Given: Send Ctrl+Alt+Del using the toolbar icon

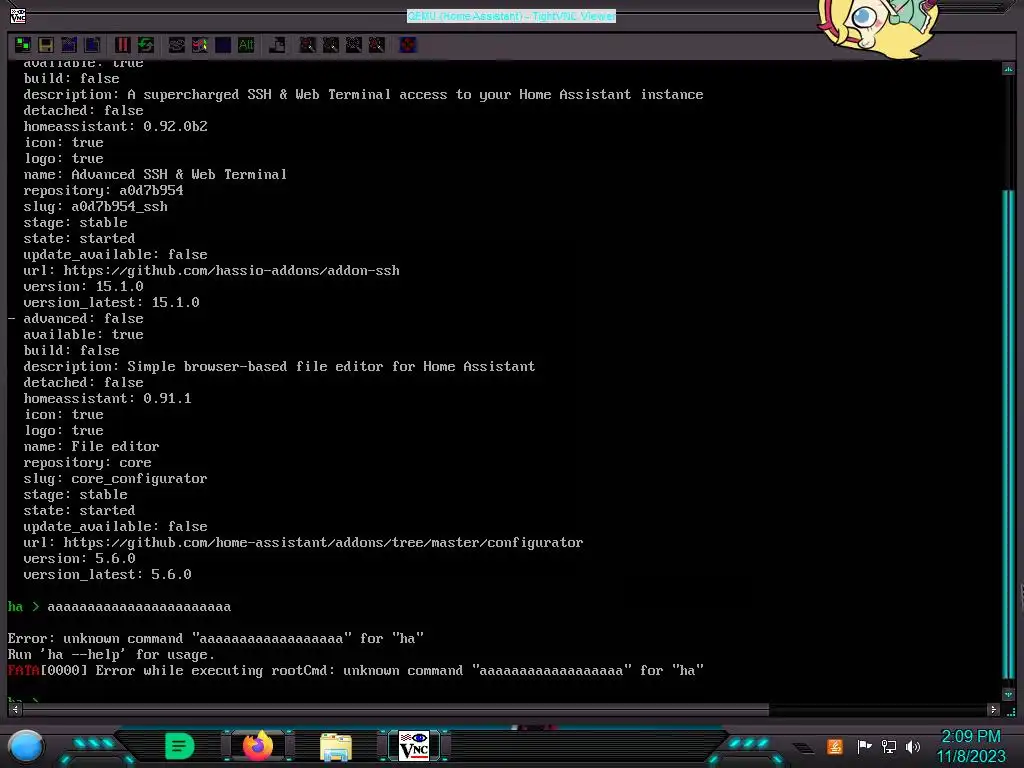Looking at the screenshot, I should 176,44.
